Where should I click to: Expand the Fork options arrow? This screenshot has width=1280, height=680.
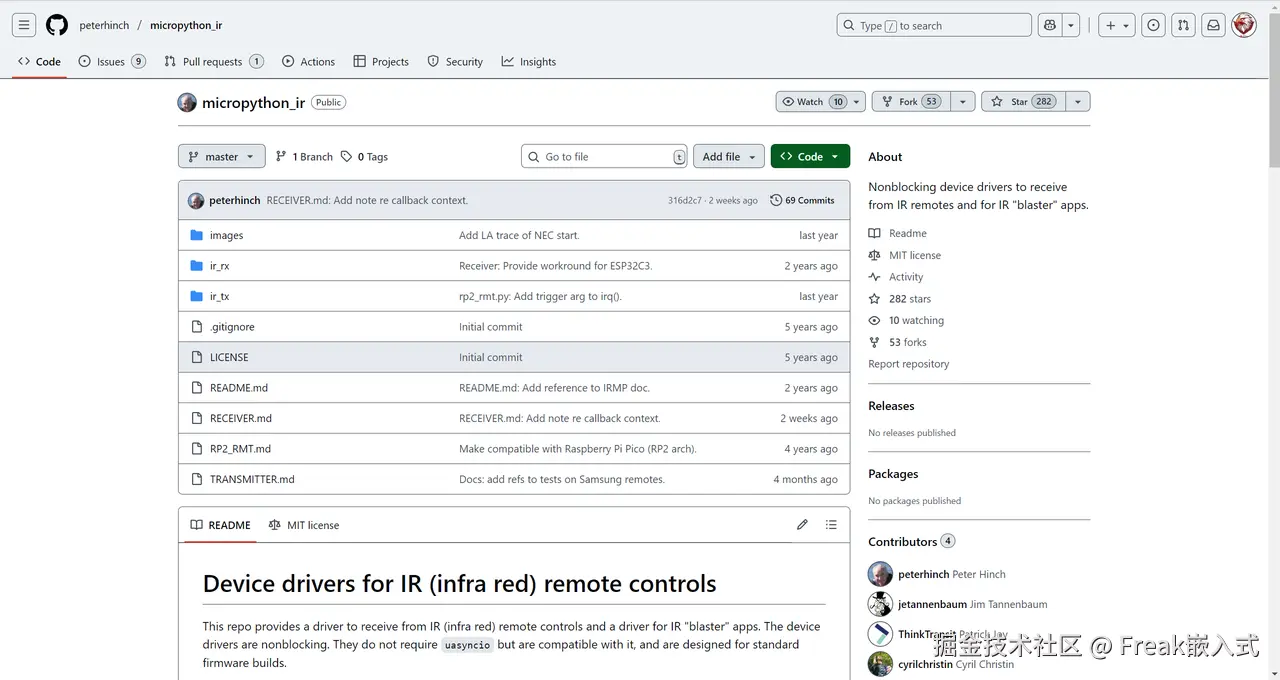[963, 102]
